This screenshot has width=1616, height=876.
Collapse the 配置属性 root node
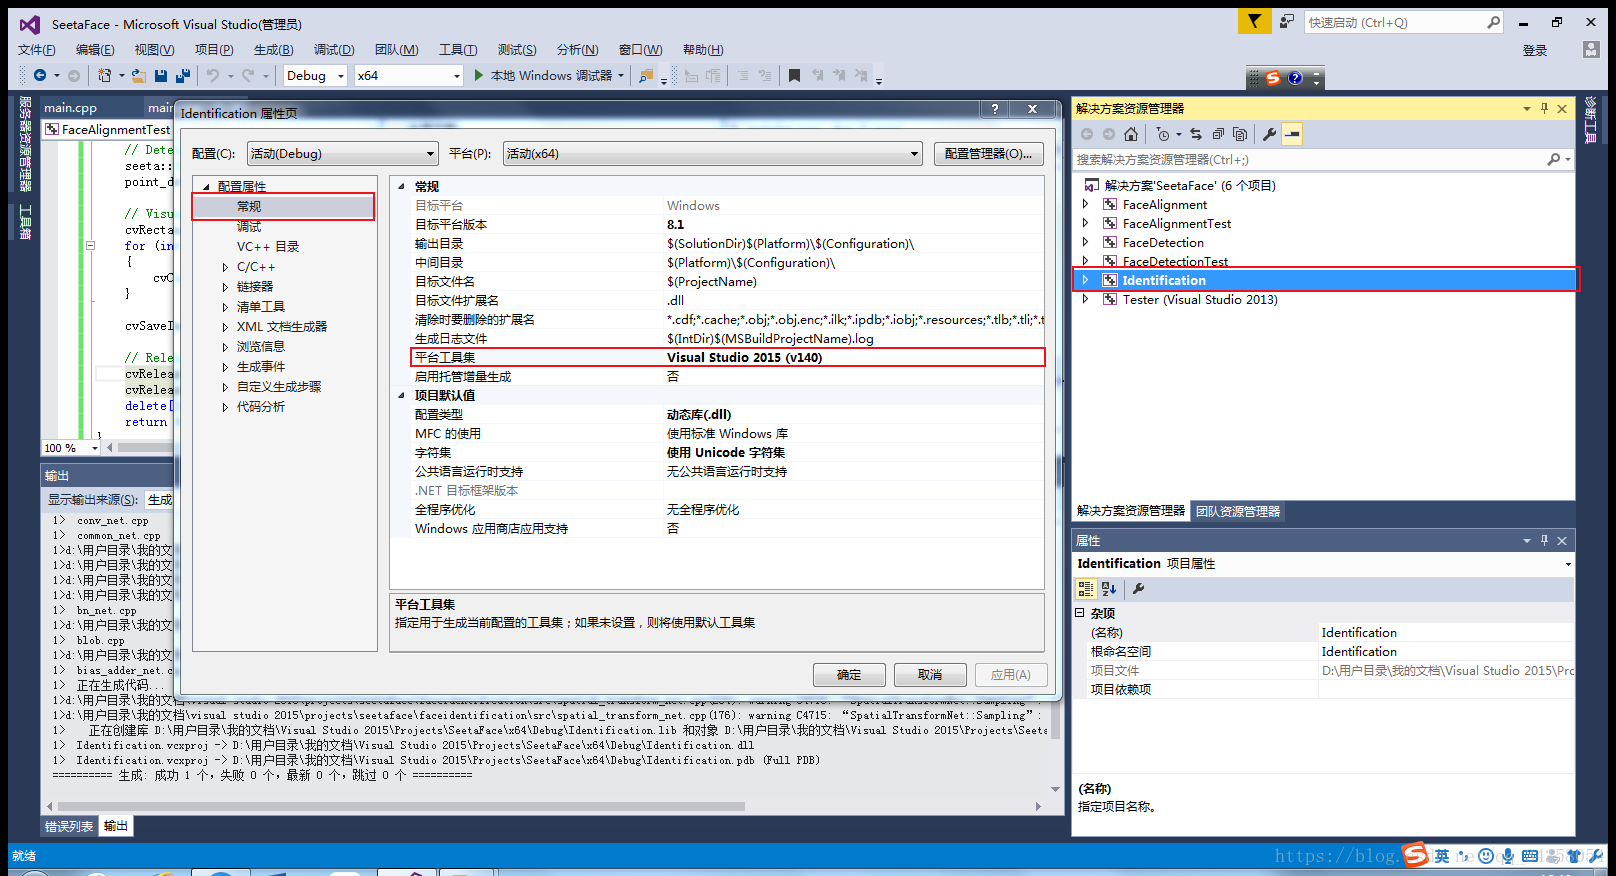[x=206, y=187]
